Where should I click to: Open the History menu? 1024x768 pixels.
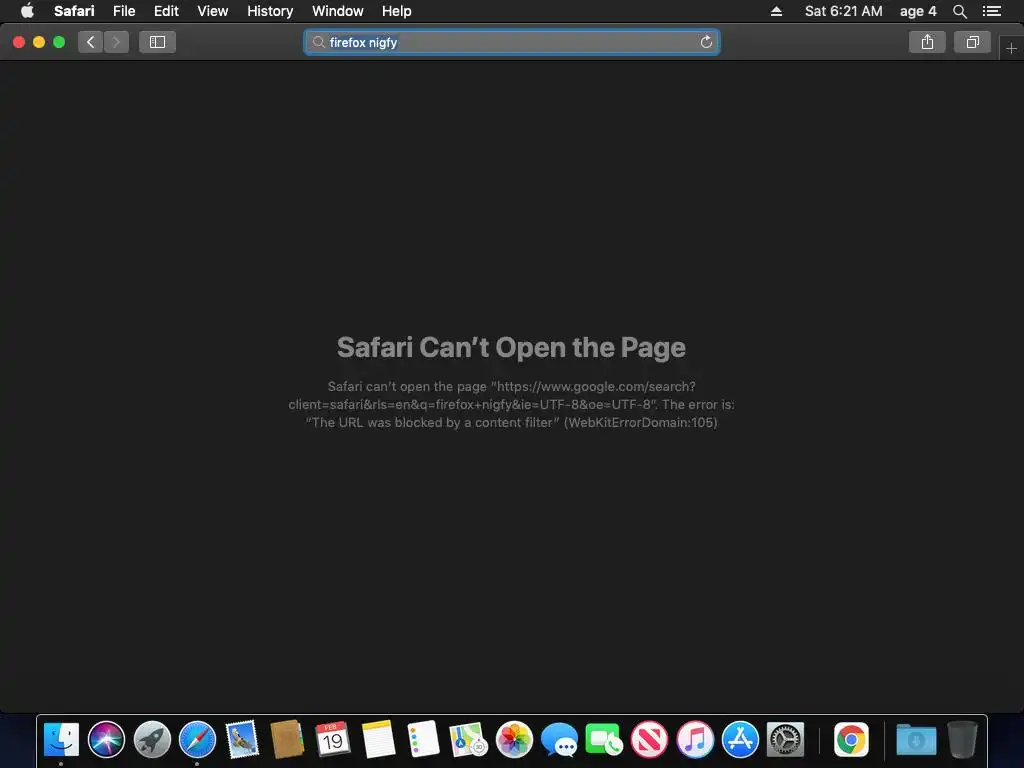270,11
